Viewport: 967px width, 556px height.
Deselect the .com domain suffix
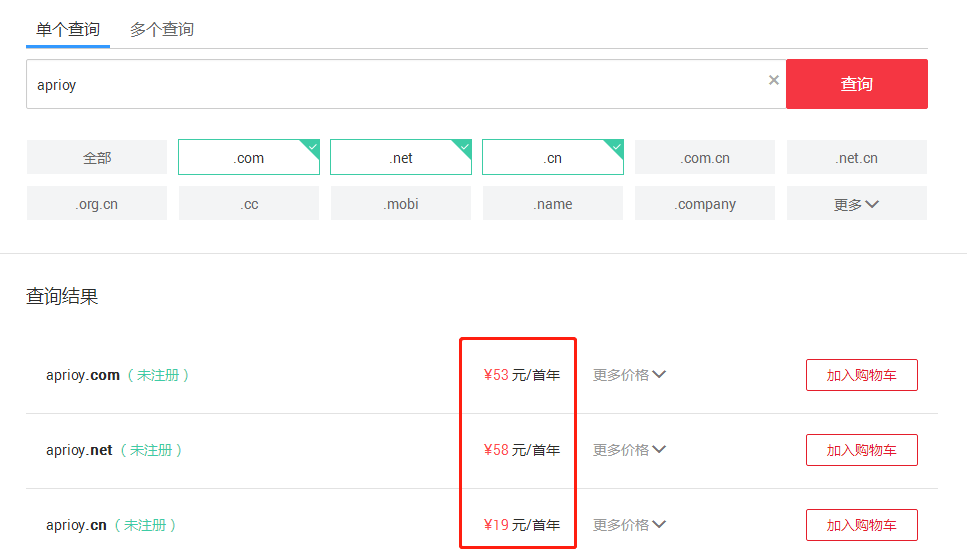click(x=249, y=158)
